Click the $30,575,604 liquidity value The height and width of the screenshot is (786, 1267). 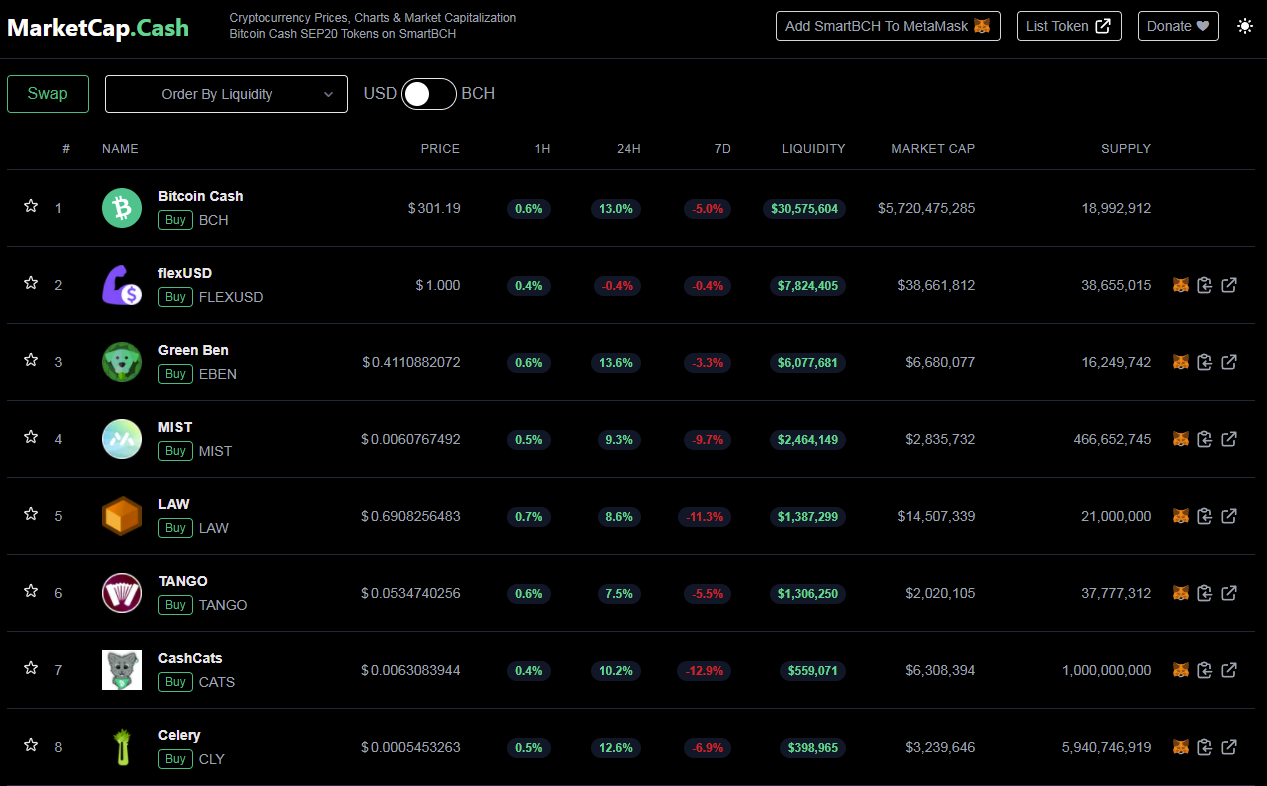coord(804,209)
